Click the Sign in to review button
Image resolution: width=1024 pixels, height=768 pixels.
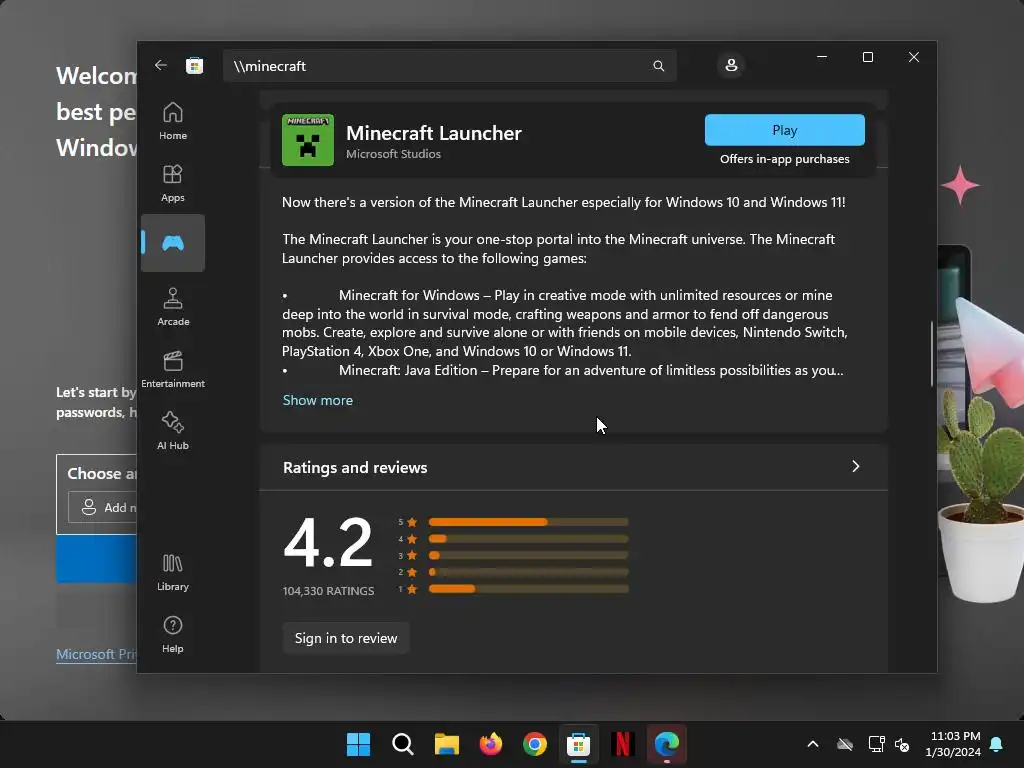point(345,638)
